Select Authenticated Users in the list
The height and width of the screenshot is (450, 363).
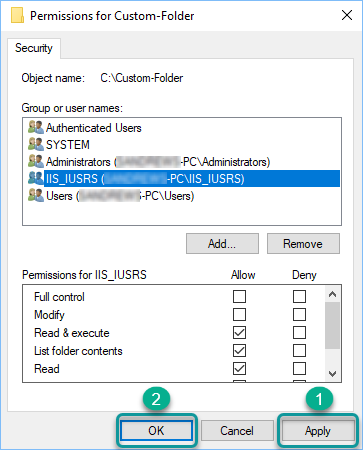(x=94, y=128)
